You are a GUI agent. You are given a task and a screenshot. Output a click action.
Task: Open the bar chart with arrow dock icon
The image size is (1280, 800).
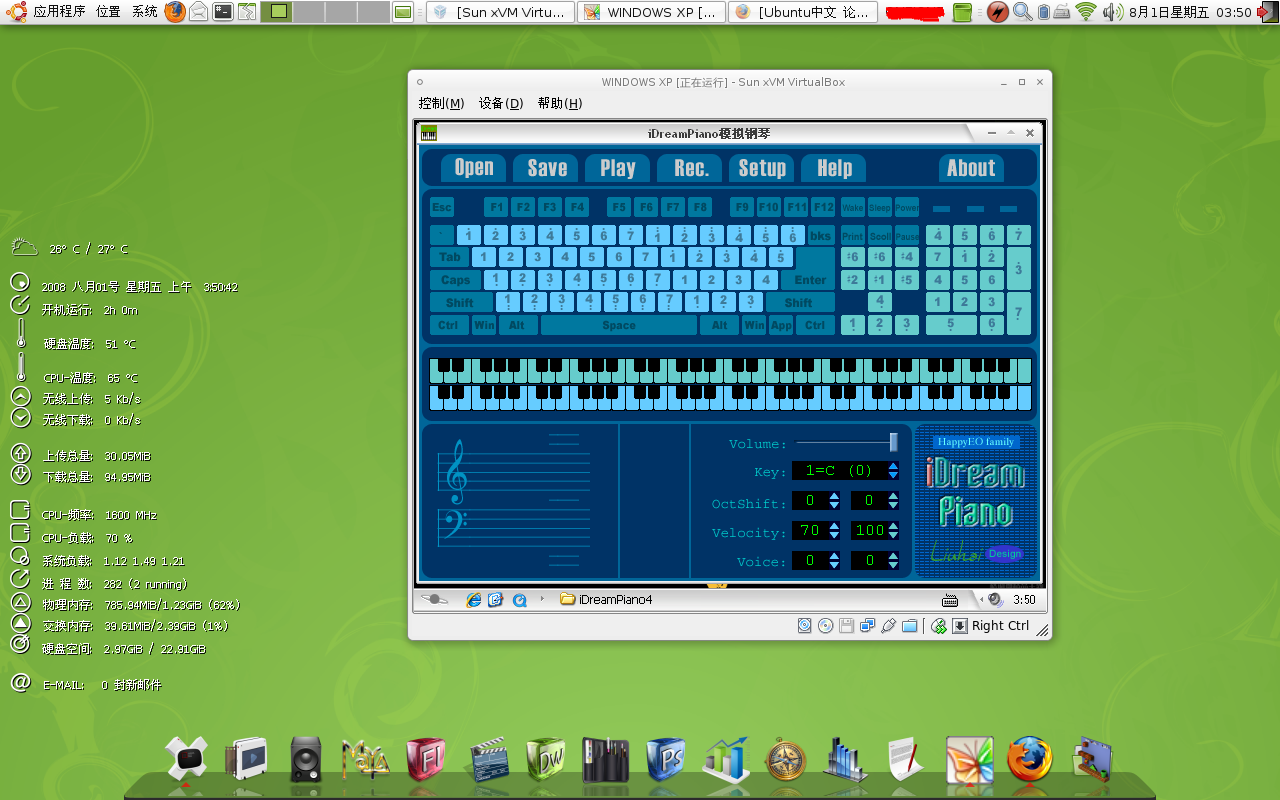tap(727, 760)
